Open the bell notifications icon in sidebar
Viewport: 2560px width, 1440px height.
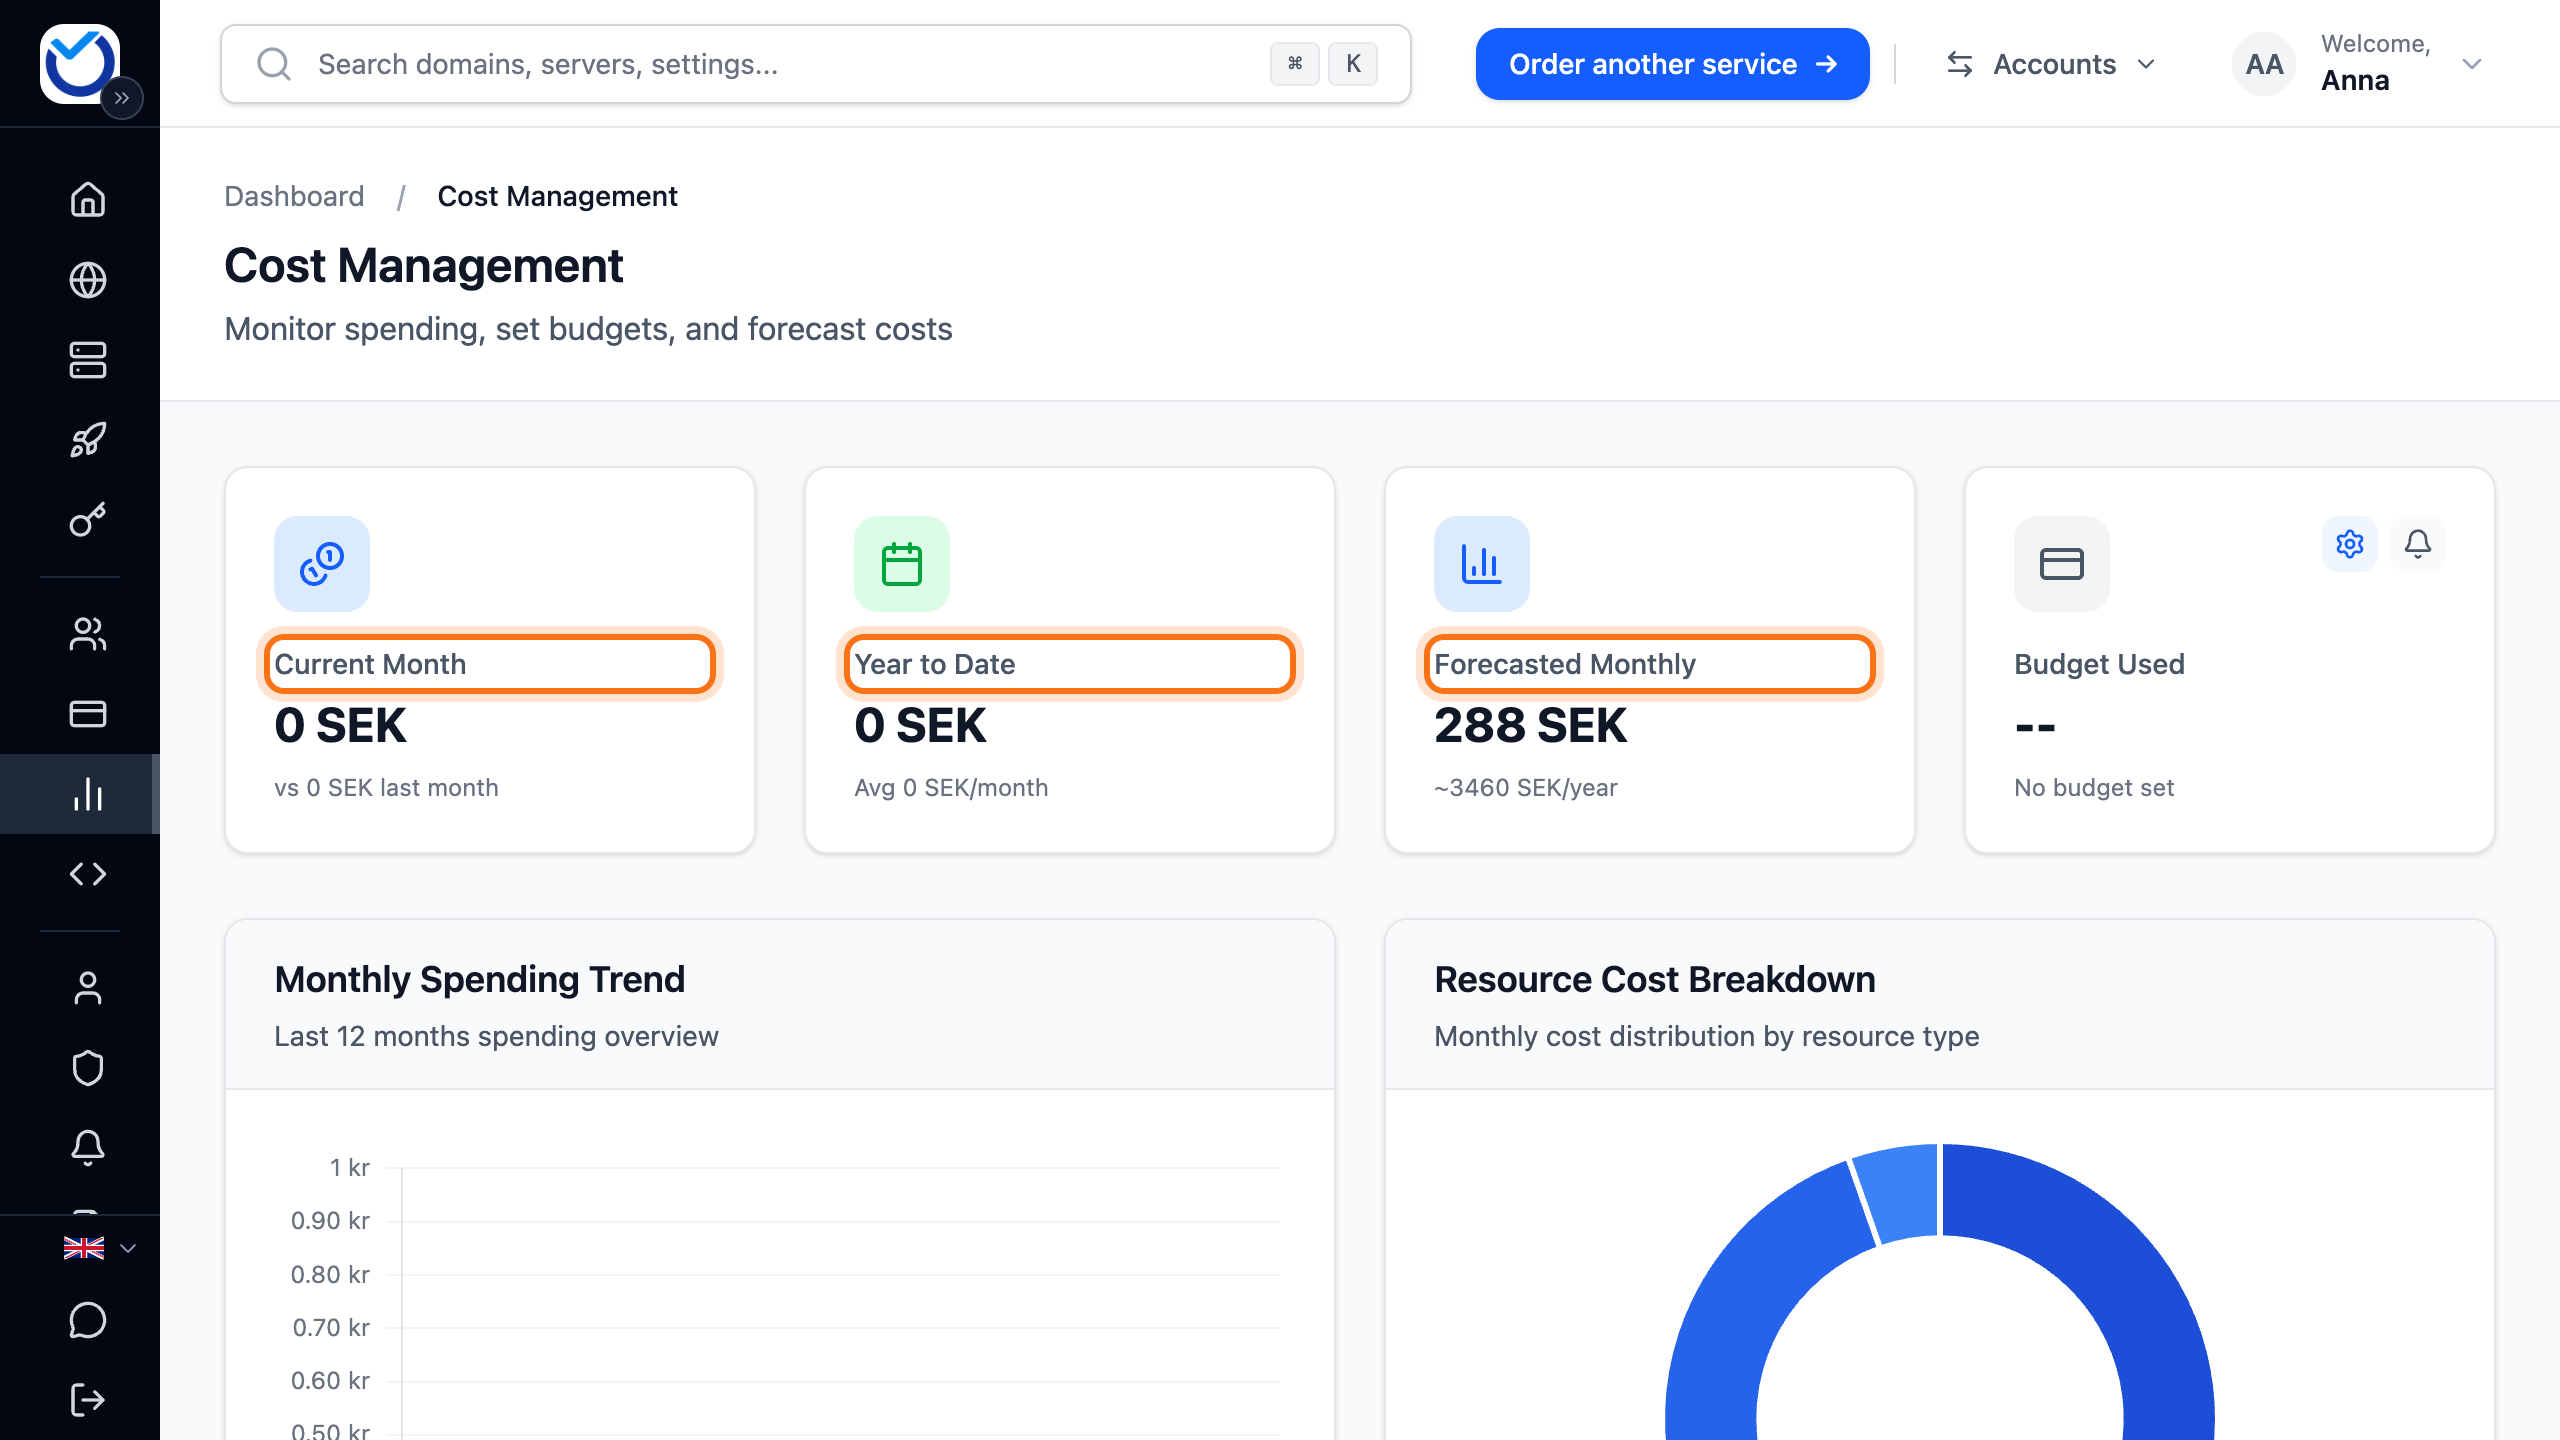pyautogui.click(x=88, y=1148)
